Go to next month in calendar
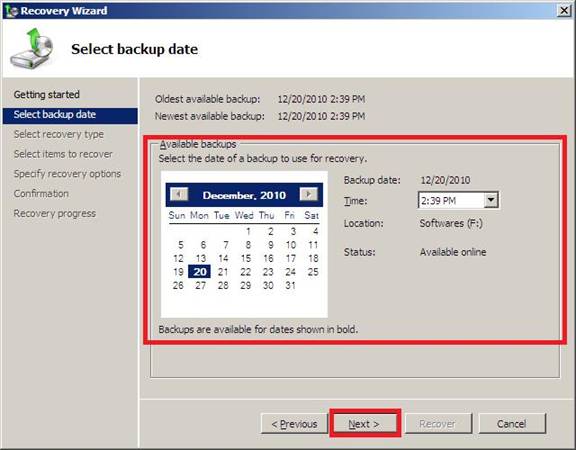 (309, 194)
